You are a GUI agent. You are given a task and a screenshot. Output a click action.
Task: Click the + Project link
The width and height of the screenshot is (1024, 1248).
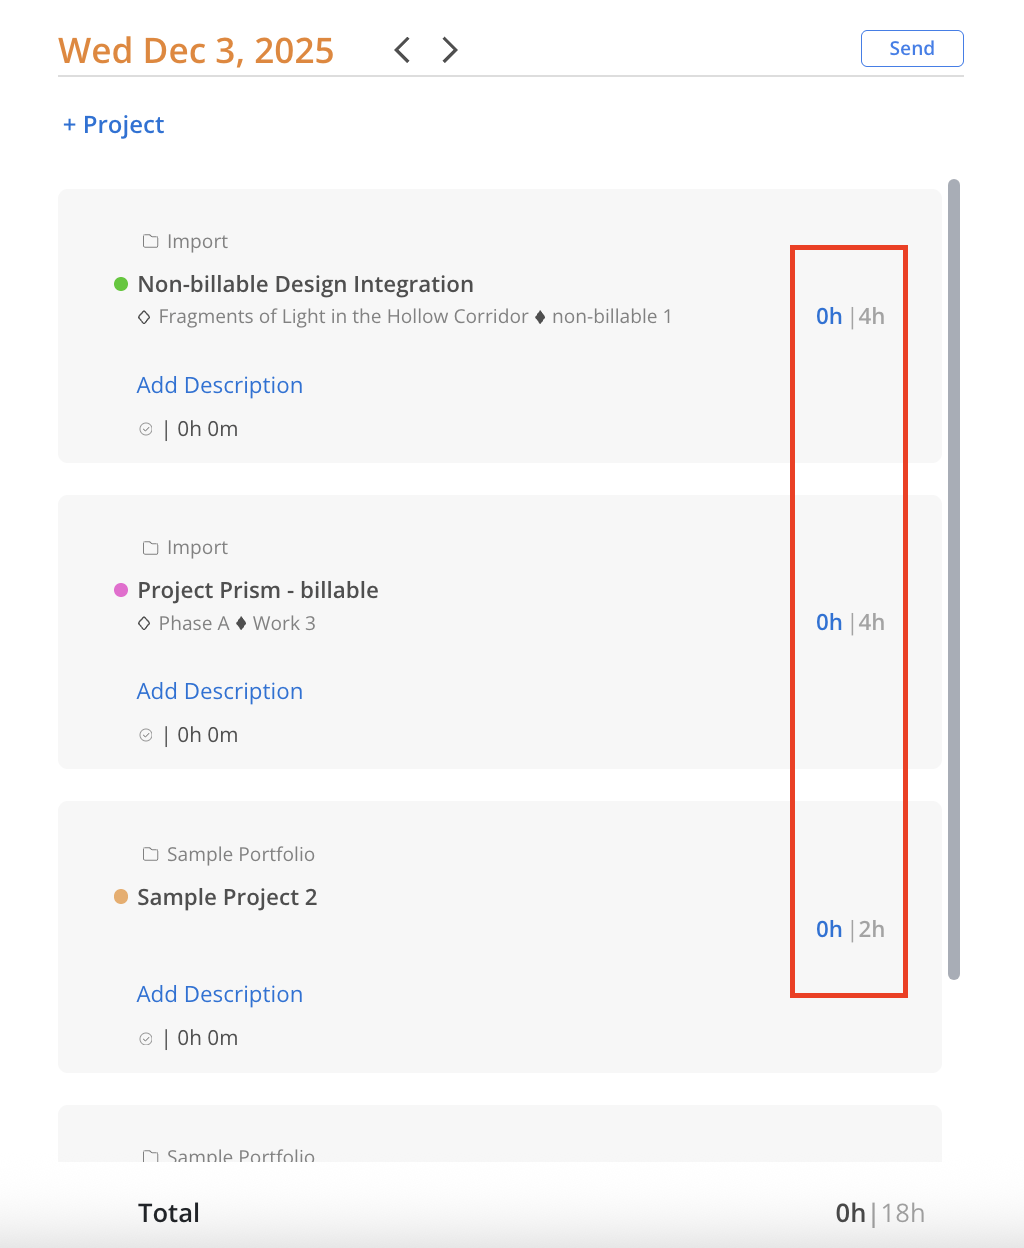pyautogui.click(x=113, y=125)
